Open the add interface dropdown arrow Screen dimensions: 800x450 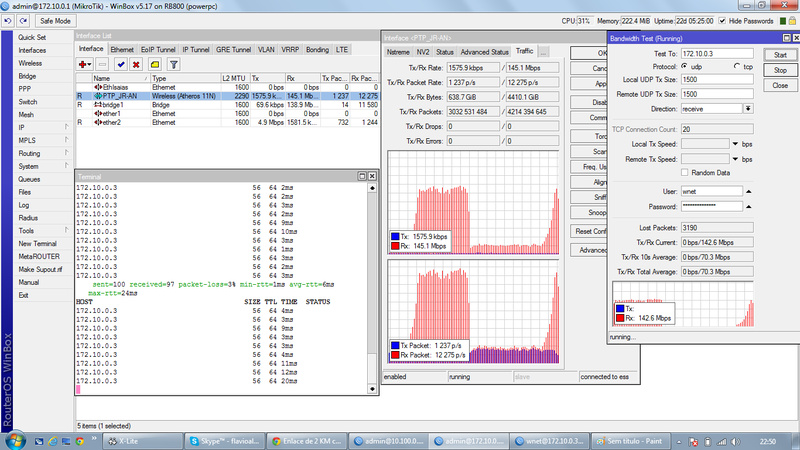coord(90,65)
